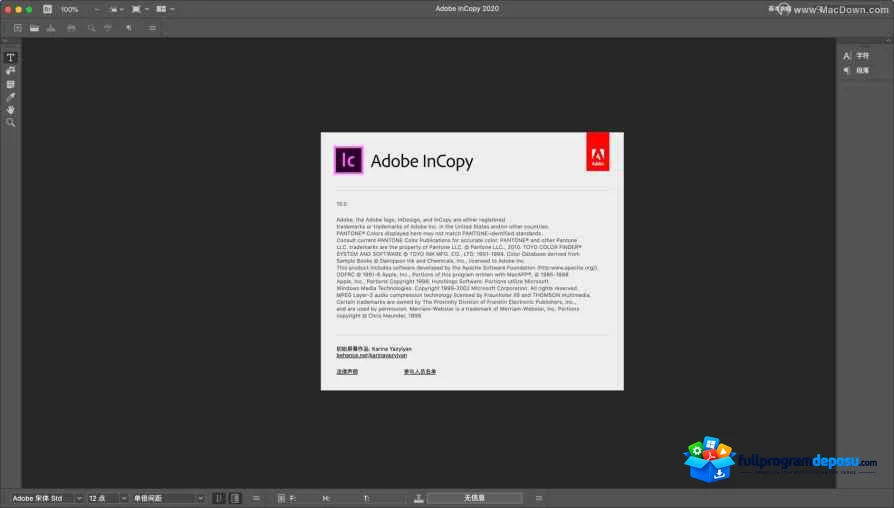894x508 pixels.
Task: Open the arrange documents dropdown
Action: (165, 9)
